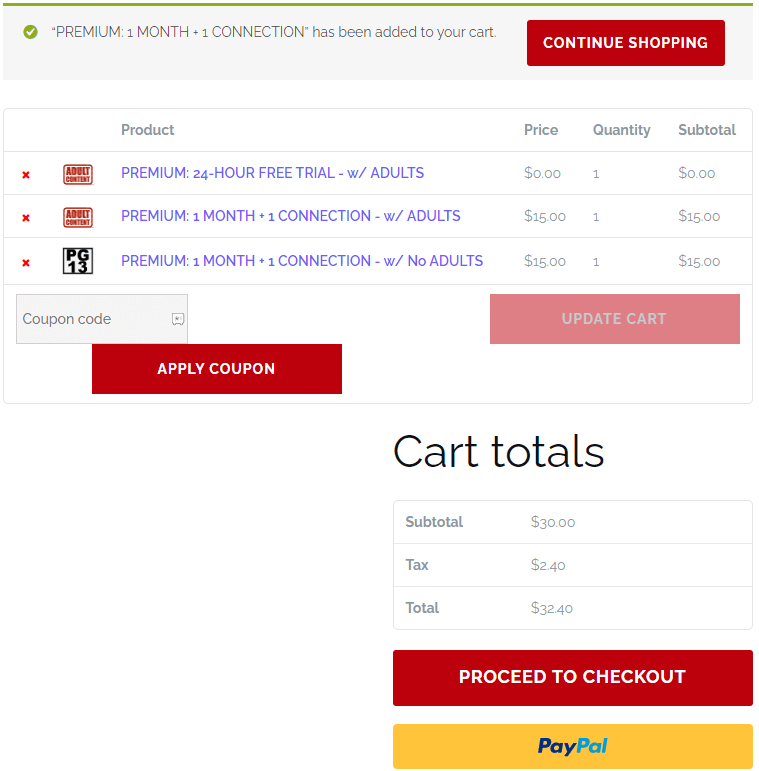Click the PG-13 product thumbnail

pyautogui.click(x=78, y=261)
